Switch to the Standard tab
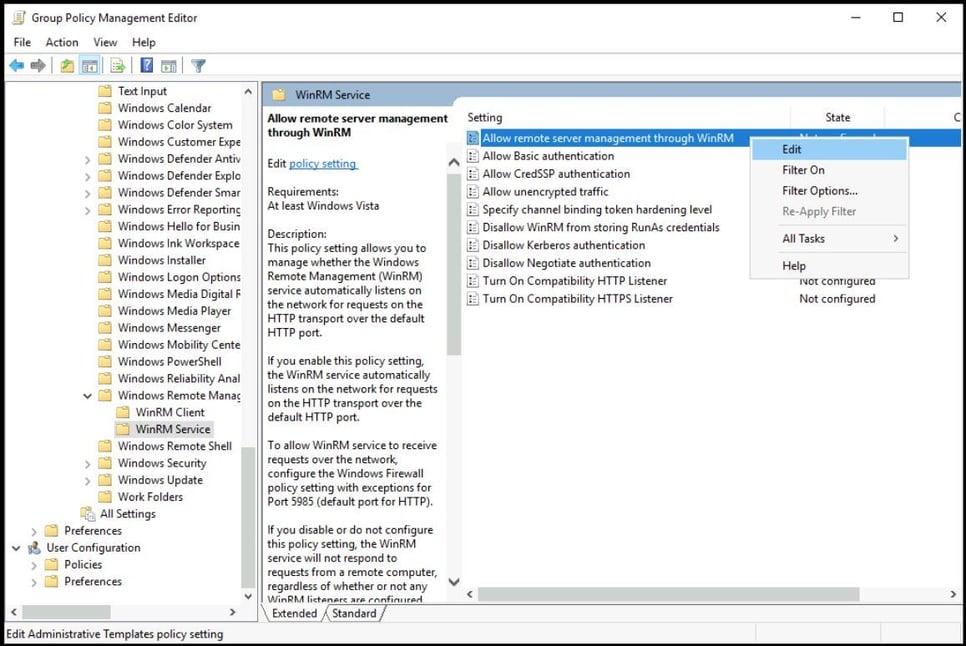Screen dimensions: 966x646 [355, 613]
